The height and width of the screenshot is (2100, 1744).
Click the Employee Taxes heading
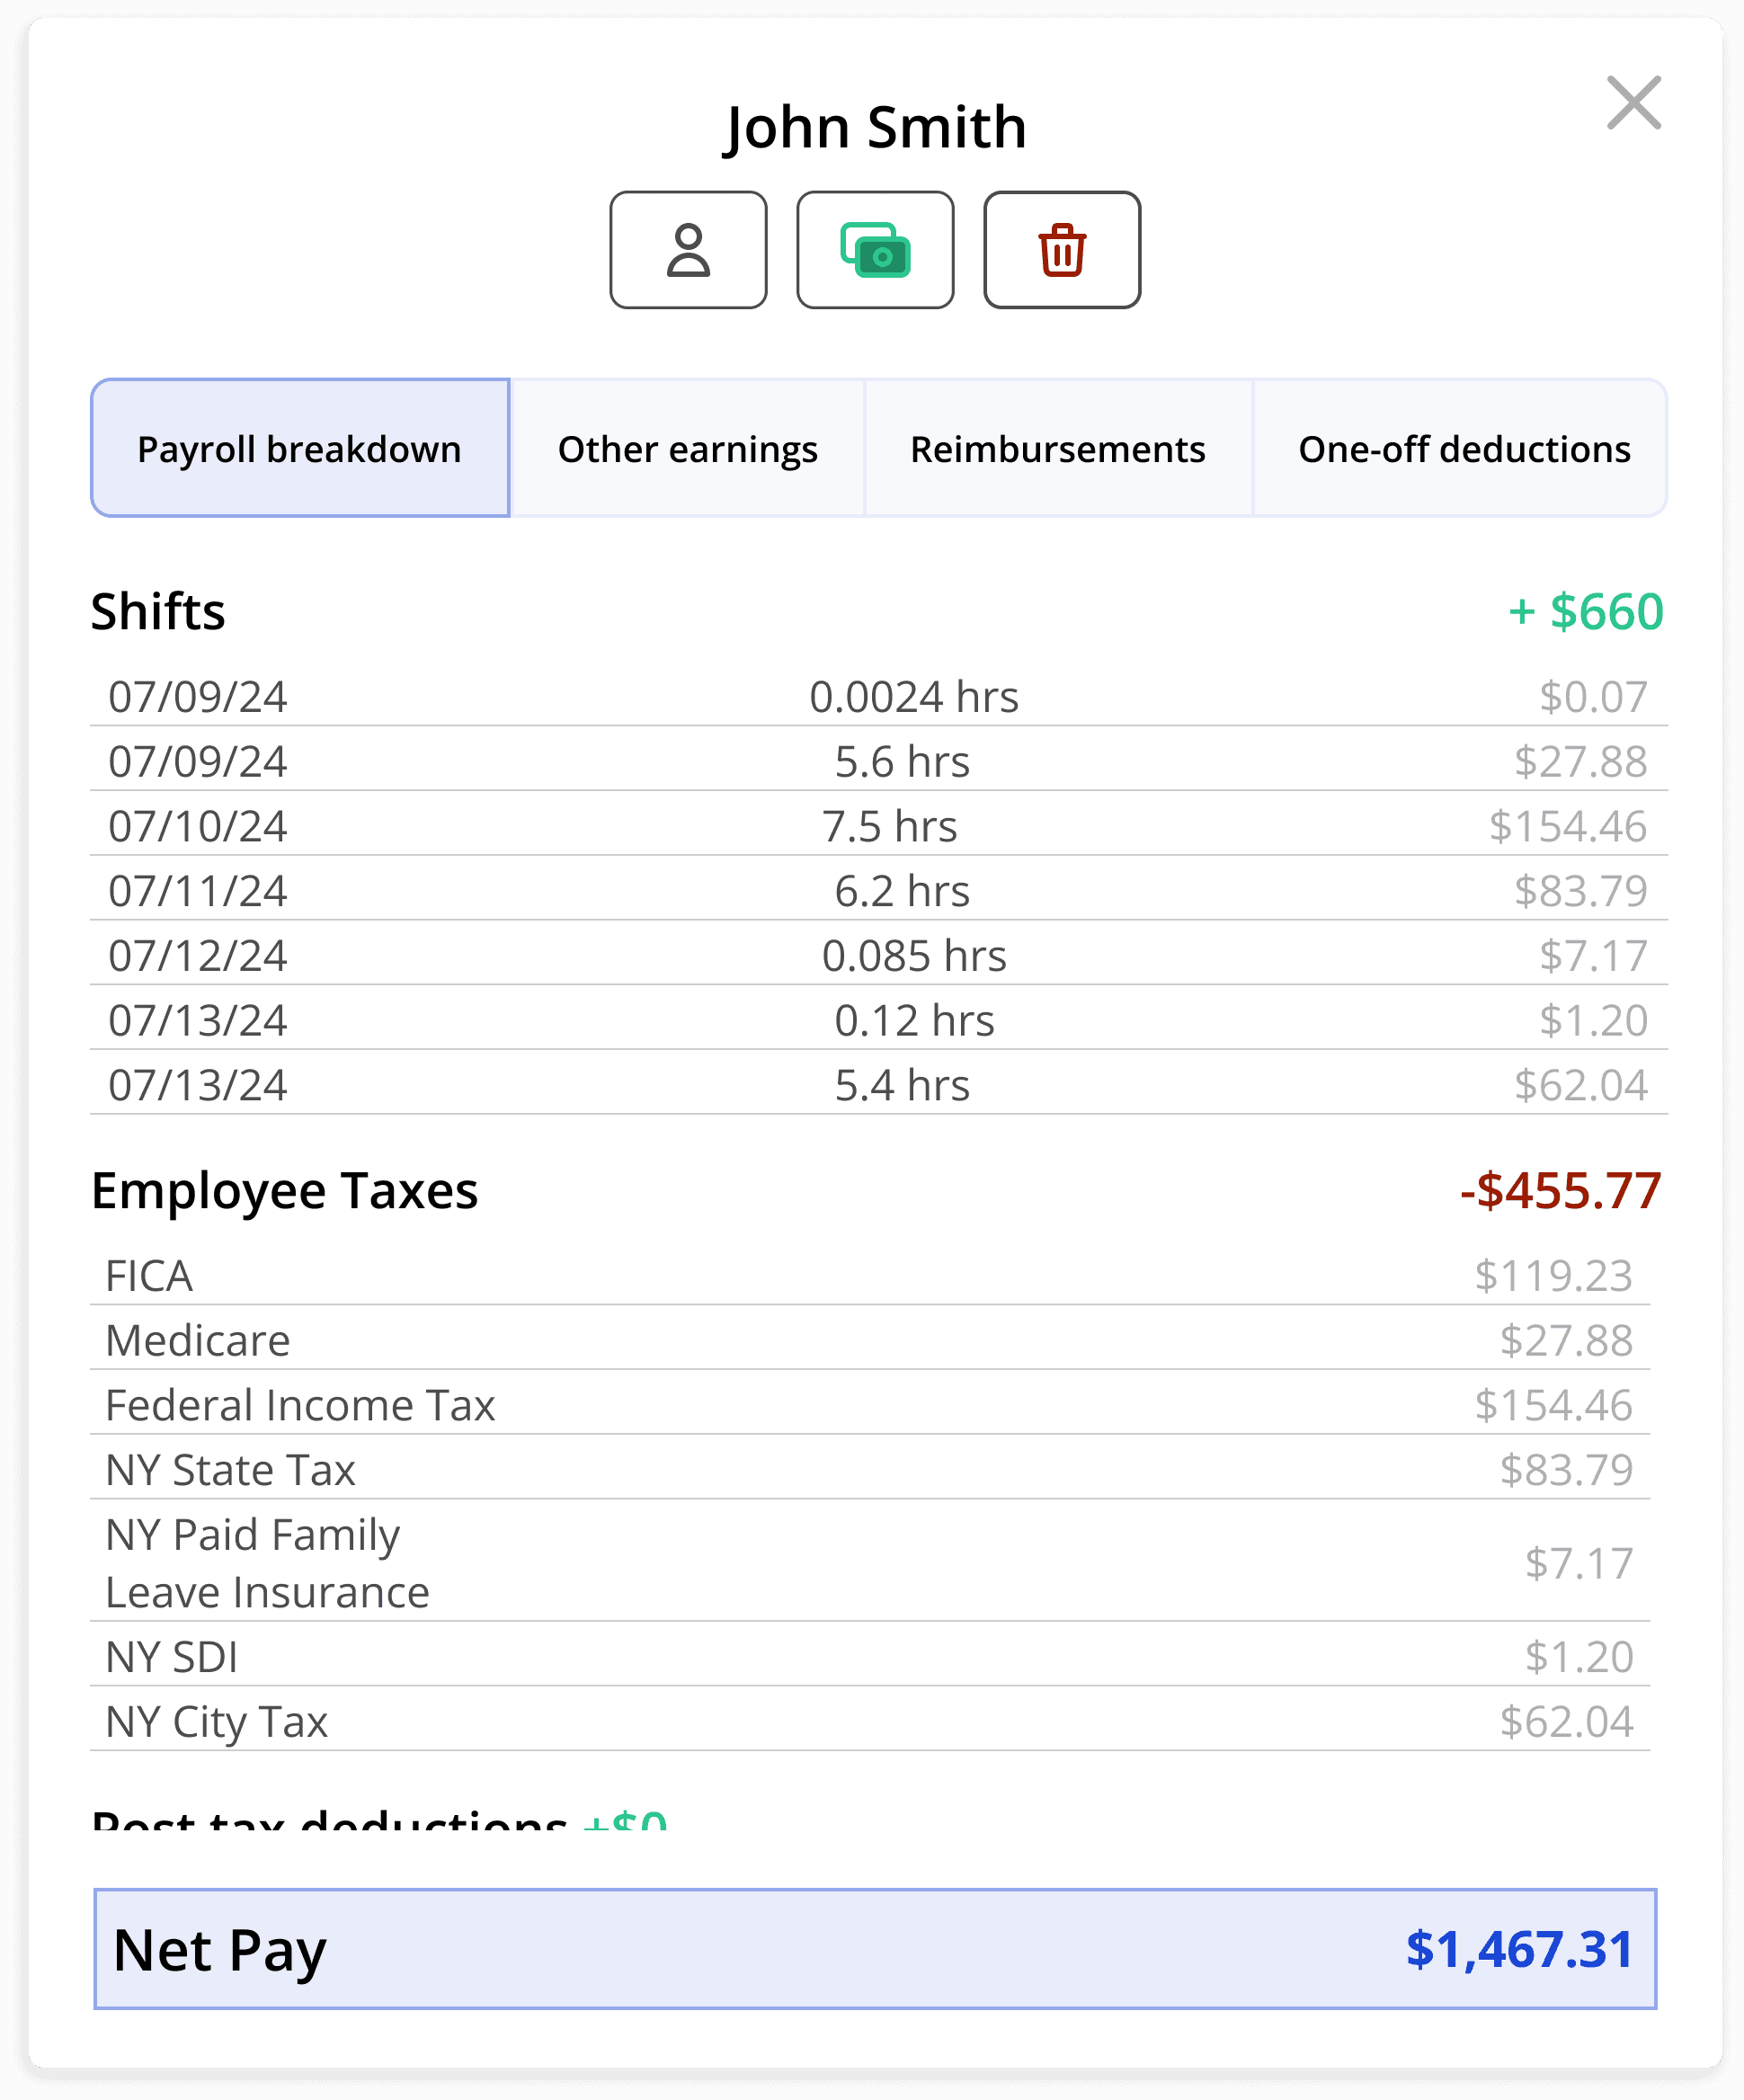pyautogui.click(x=284, y=1191)
